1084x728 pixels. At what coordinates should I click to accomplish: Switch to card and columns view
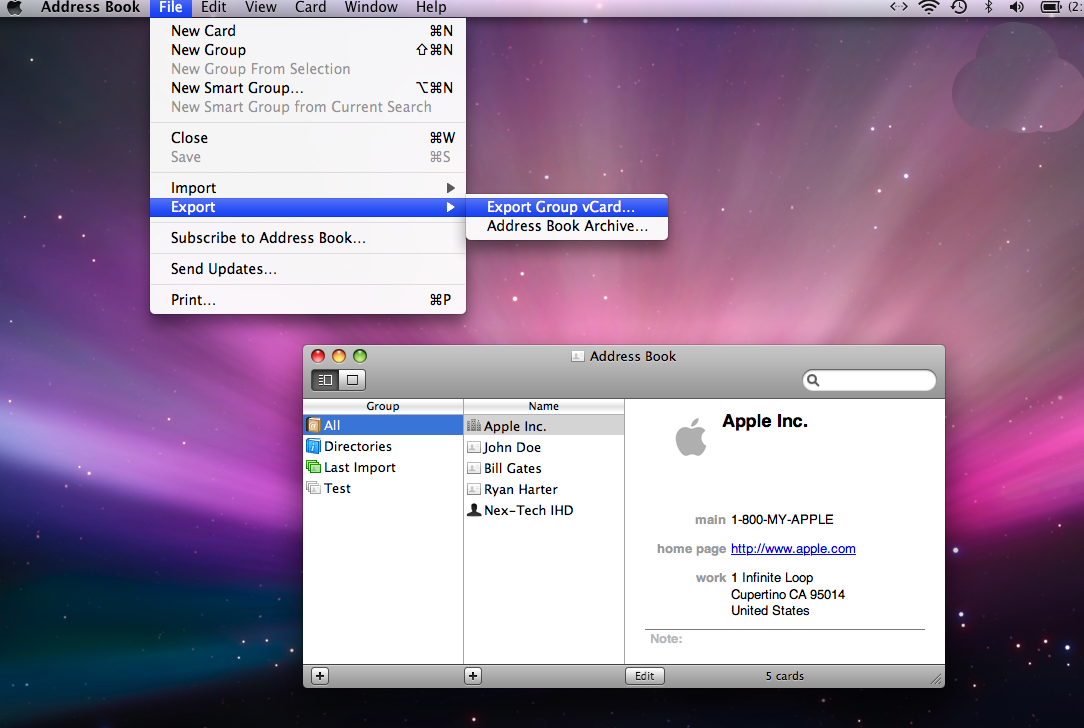point(325,380)
